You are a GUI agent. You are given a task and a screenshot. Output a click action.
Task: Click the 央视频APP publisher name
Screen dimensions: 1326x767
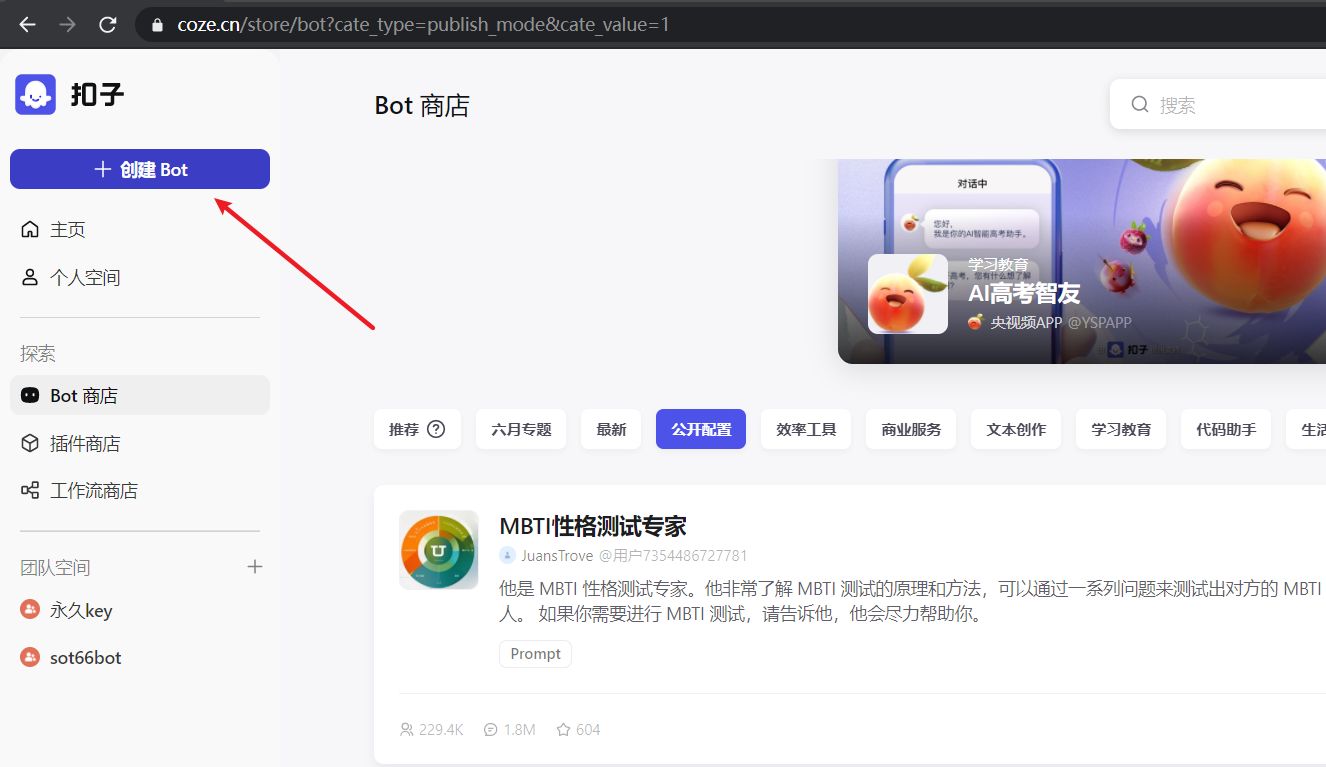click(x=1026, y=322)
